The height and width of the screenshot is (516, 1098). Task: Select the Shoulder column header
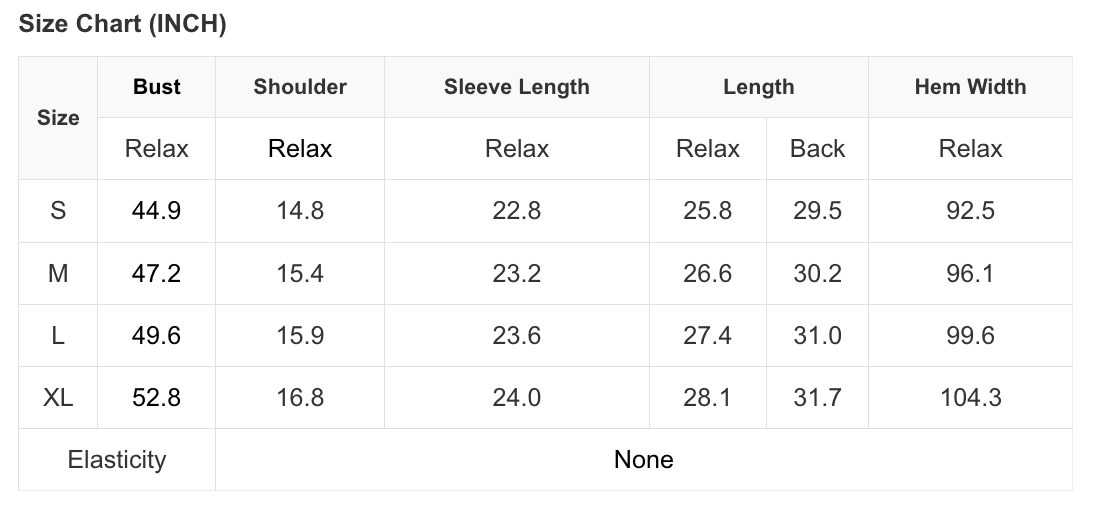pos(300,87)
